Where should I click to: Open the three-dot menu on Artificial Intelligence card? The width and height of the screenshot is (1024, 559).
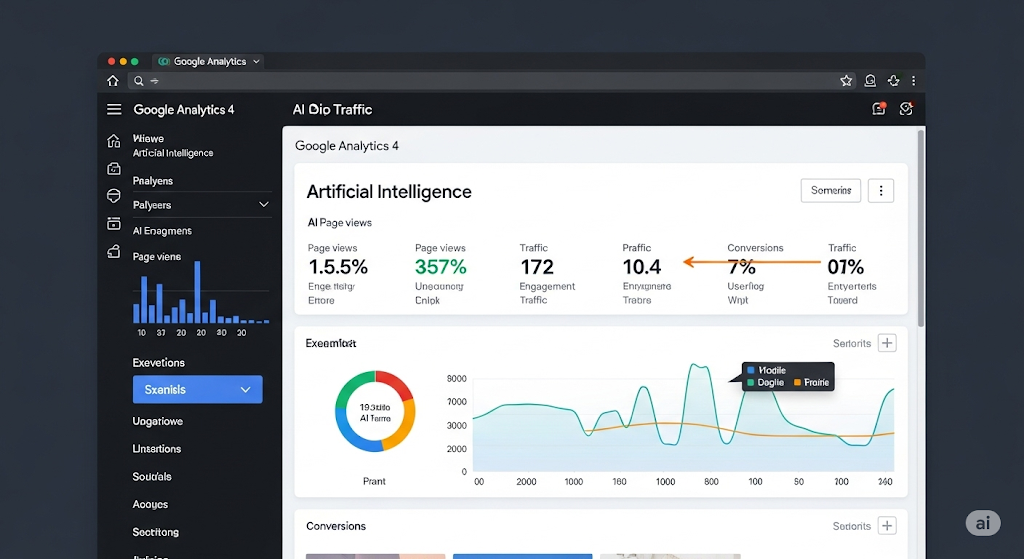click(x=881, y=191)
